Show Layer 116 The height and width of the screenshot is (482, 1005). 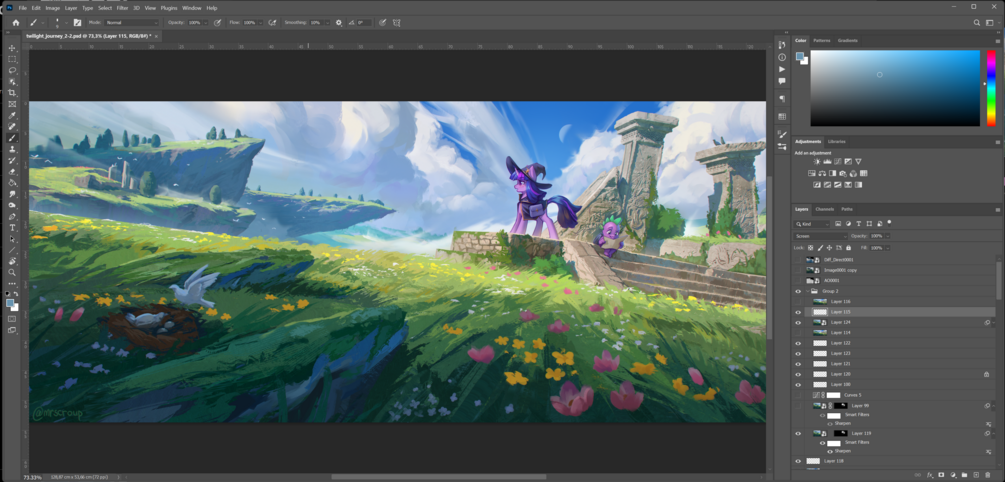tap(798, 301)
